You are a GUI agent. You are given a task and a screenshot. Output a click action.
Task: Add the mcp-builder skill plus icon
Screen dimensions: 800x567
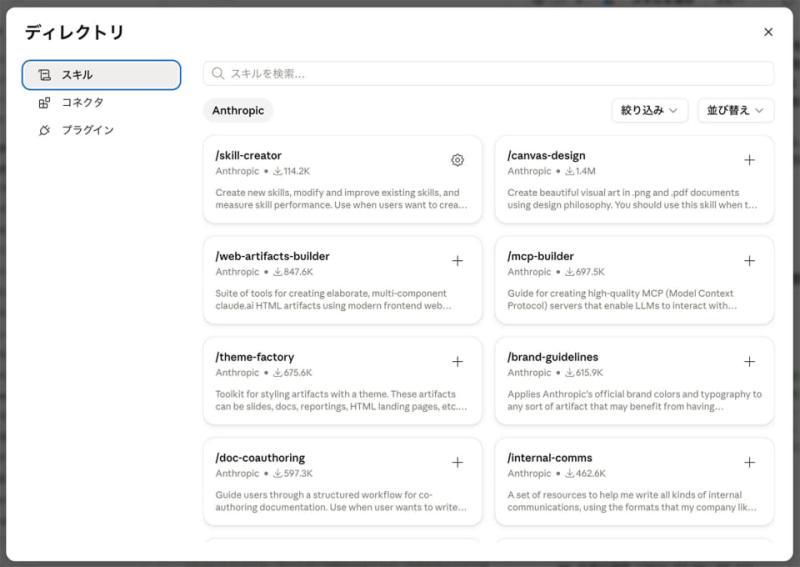pos(749,261)
